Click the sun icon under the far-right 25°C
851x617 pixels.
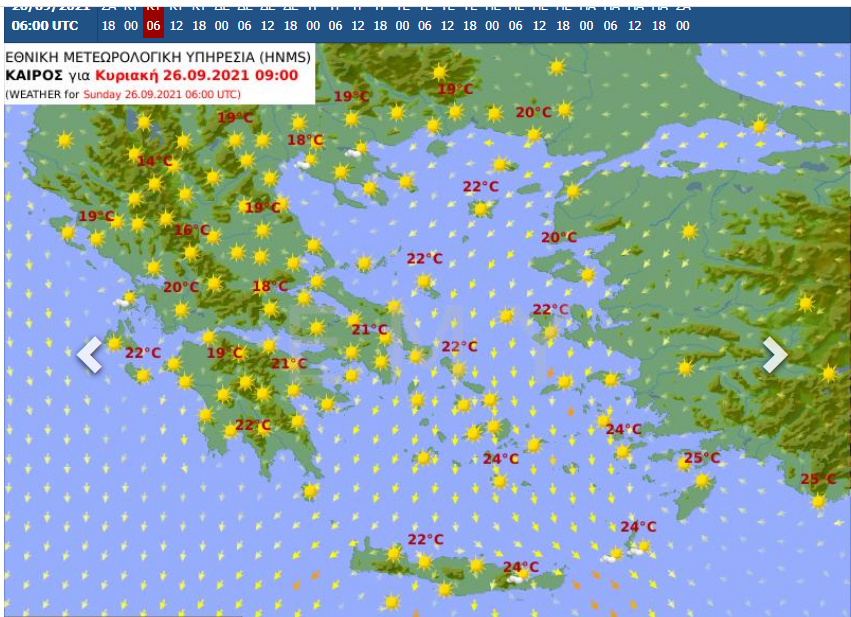tap(818, 501)
